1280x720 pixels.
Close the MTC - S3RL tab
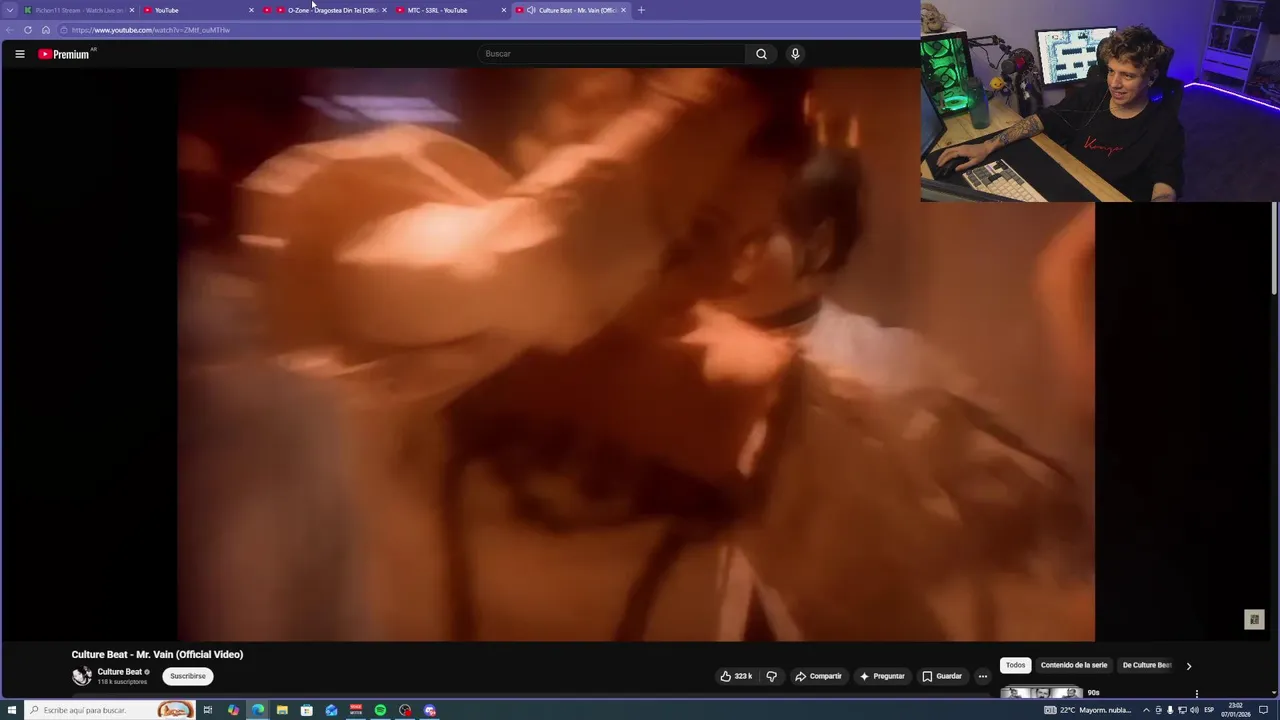coord(504,10)
